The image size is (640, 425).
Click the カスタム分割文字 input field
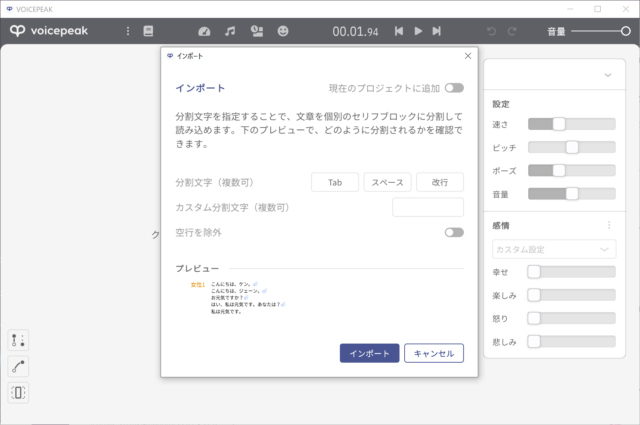click(428, 207)
